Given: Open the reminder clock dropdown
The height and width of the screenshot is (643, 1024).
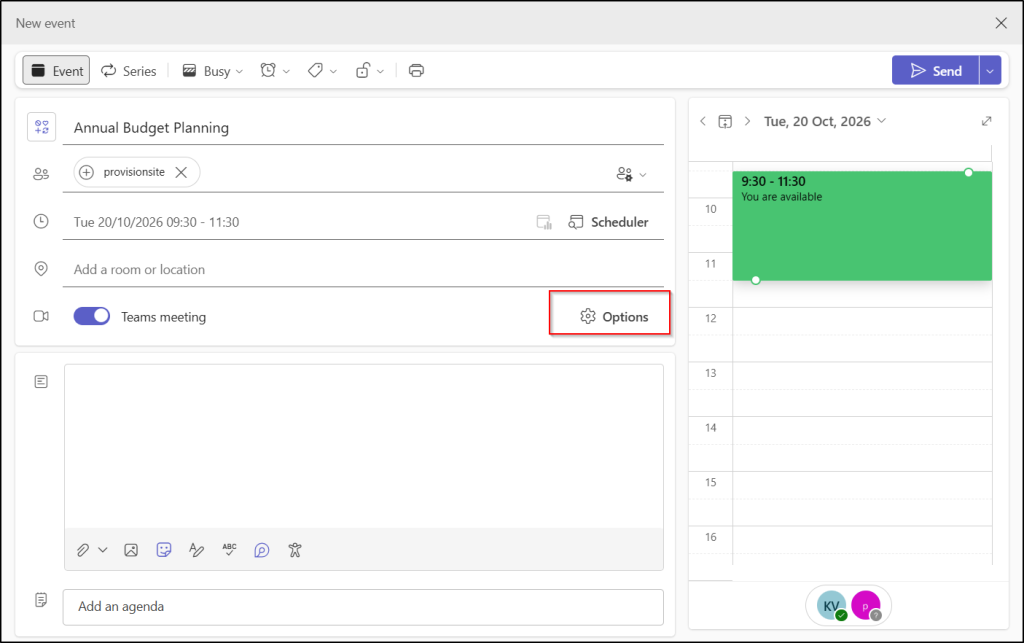Looking at the screenshot, I should [x=275, y=71].
